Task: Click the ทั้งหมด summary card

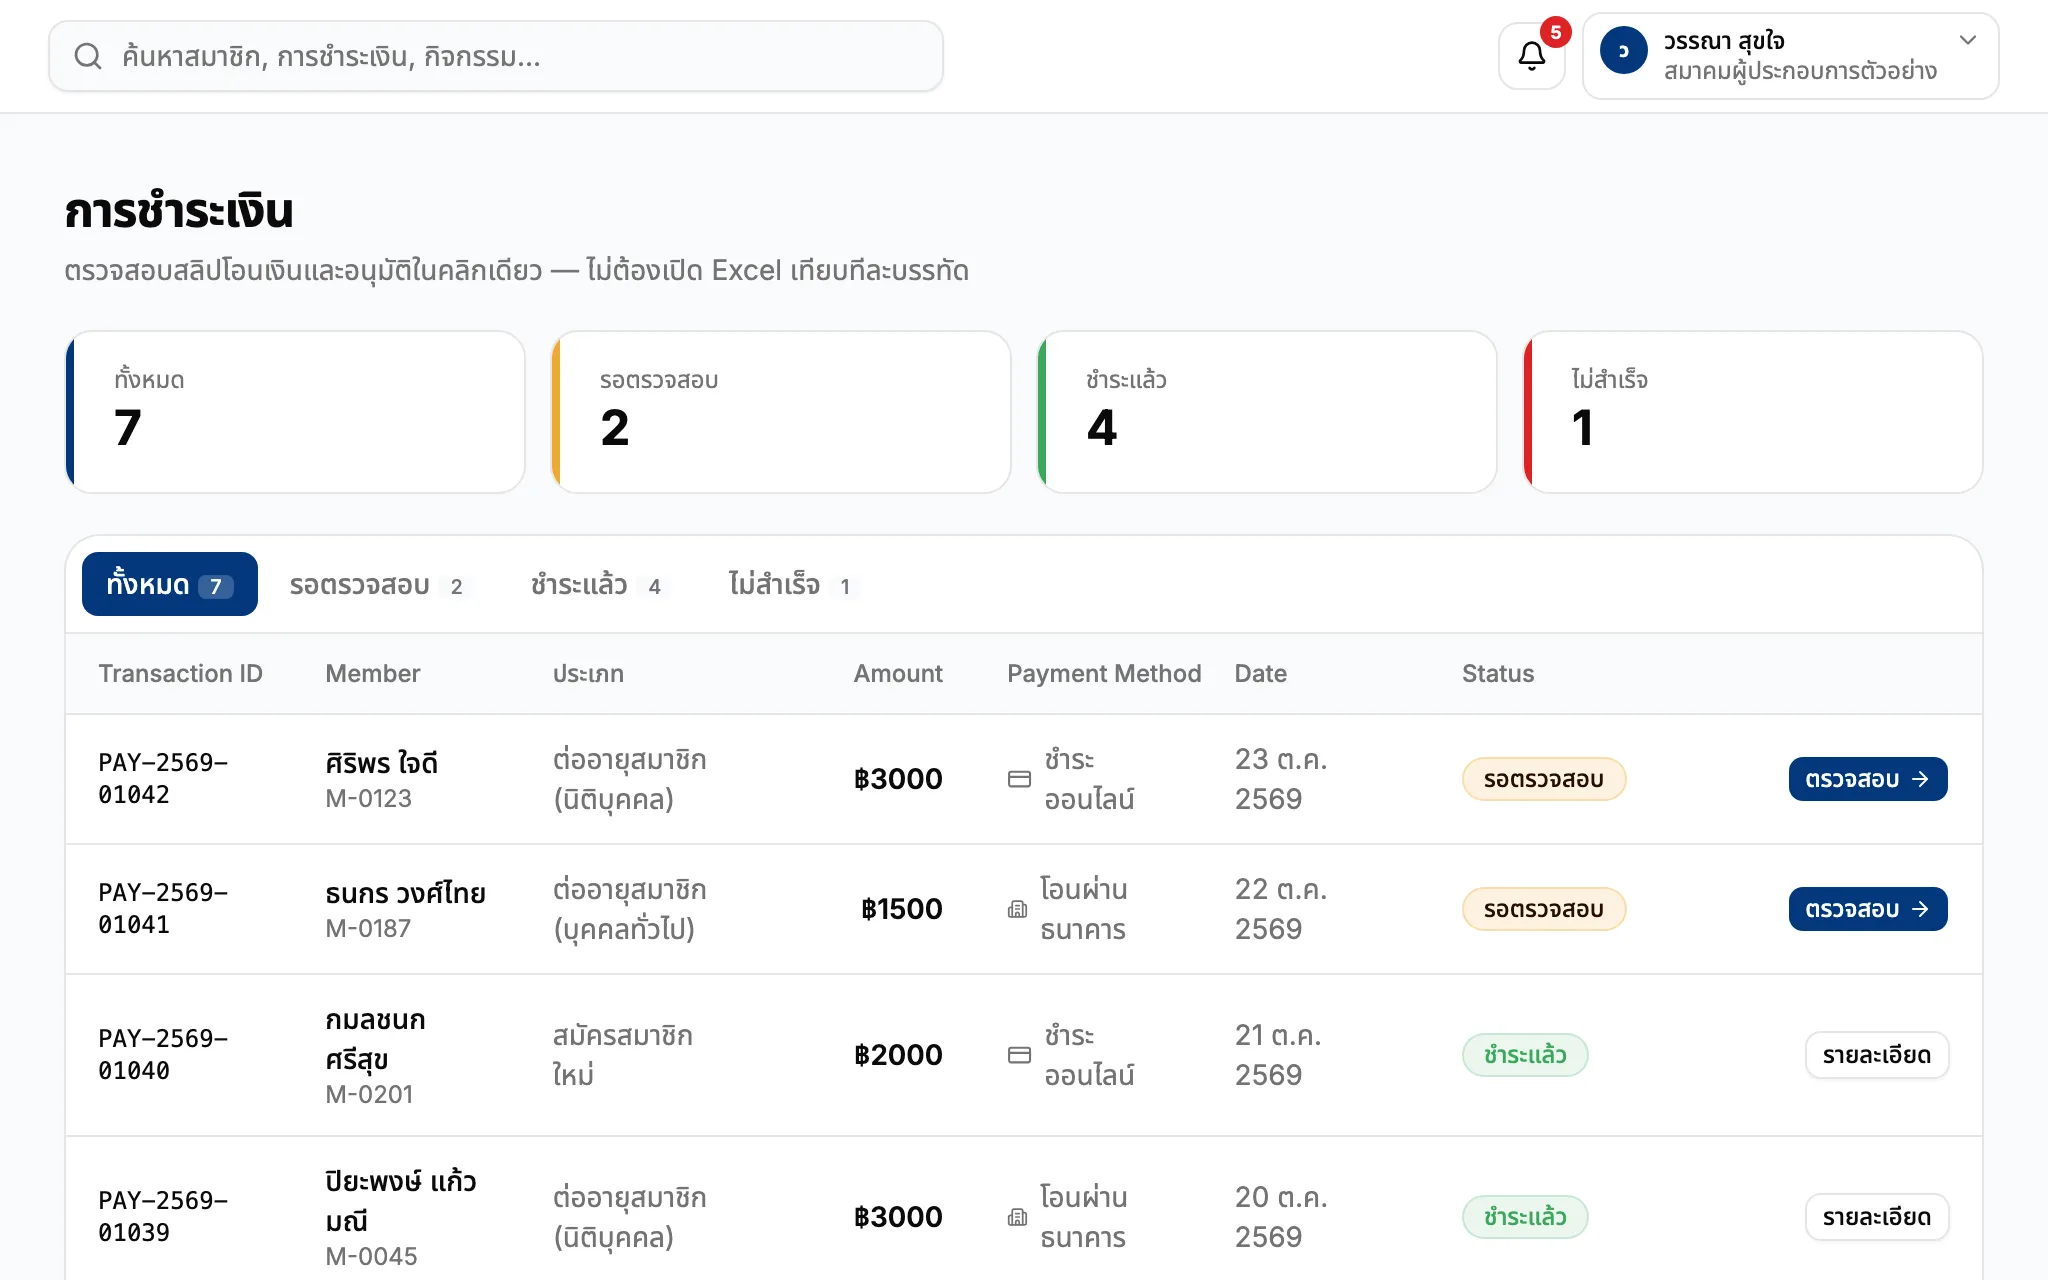Action: click(295, 412)
